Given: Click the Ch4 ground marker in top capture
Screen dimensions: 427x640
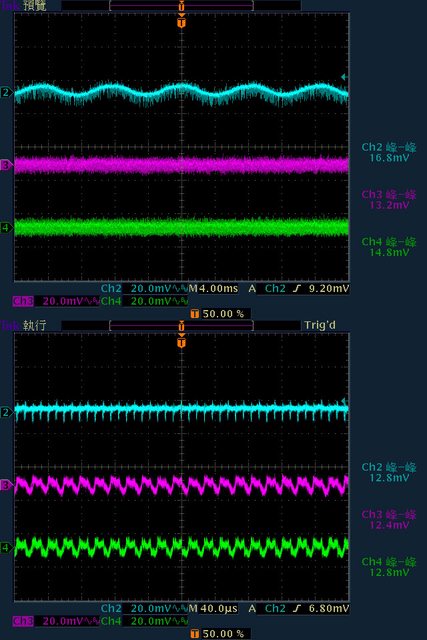Looking at the screenshot, I should click(6, 227).
